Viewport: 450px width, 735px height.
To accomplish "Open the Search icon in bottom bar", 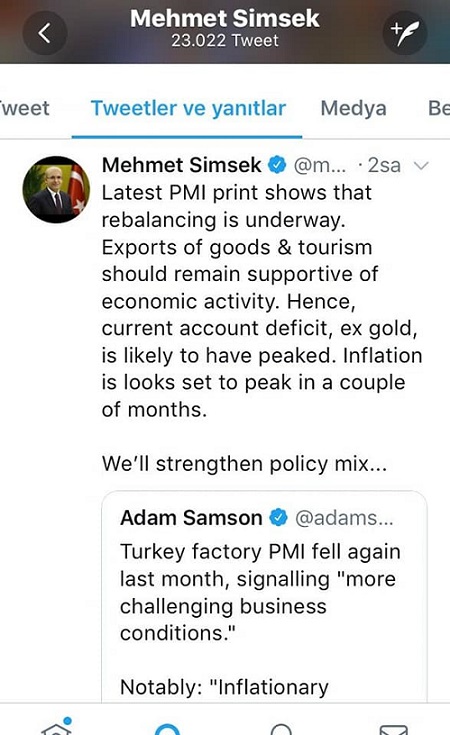I will tap(167, 728).
